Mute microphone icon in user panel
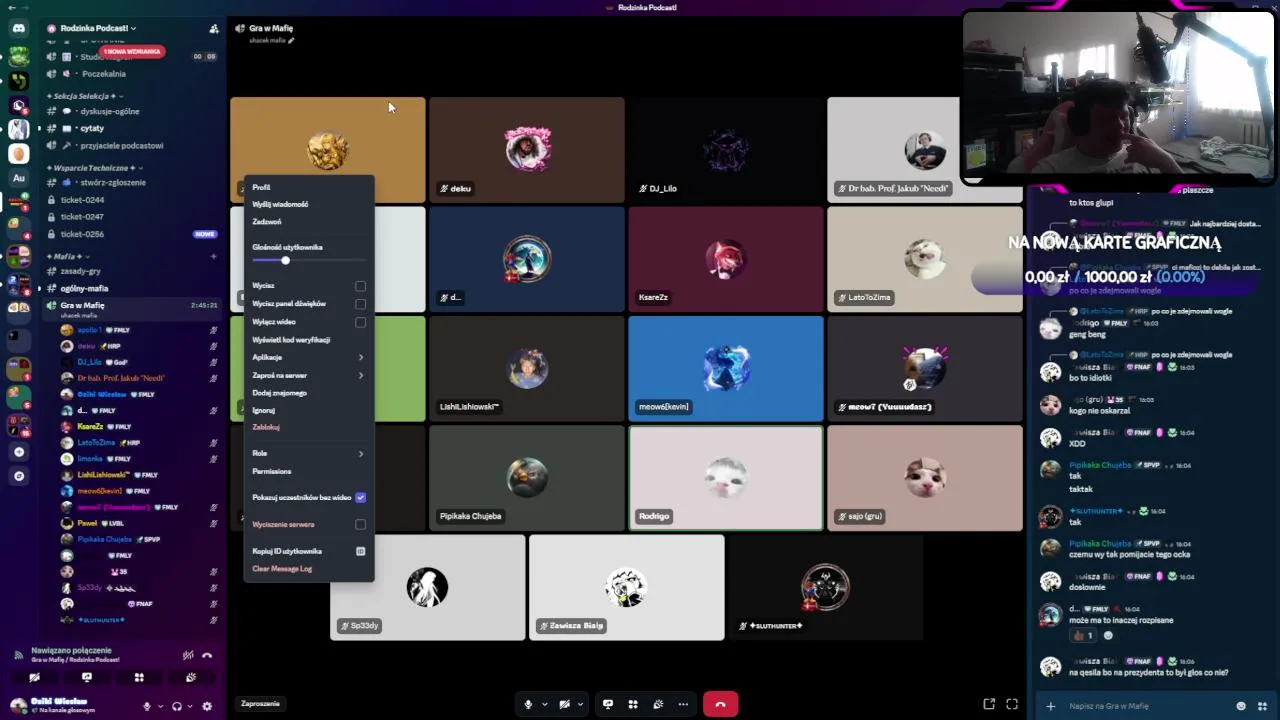 pyautogui.click(x=147, y=706)
